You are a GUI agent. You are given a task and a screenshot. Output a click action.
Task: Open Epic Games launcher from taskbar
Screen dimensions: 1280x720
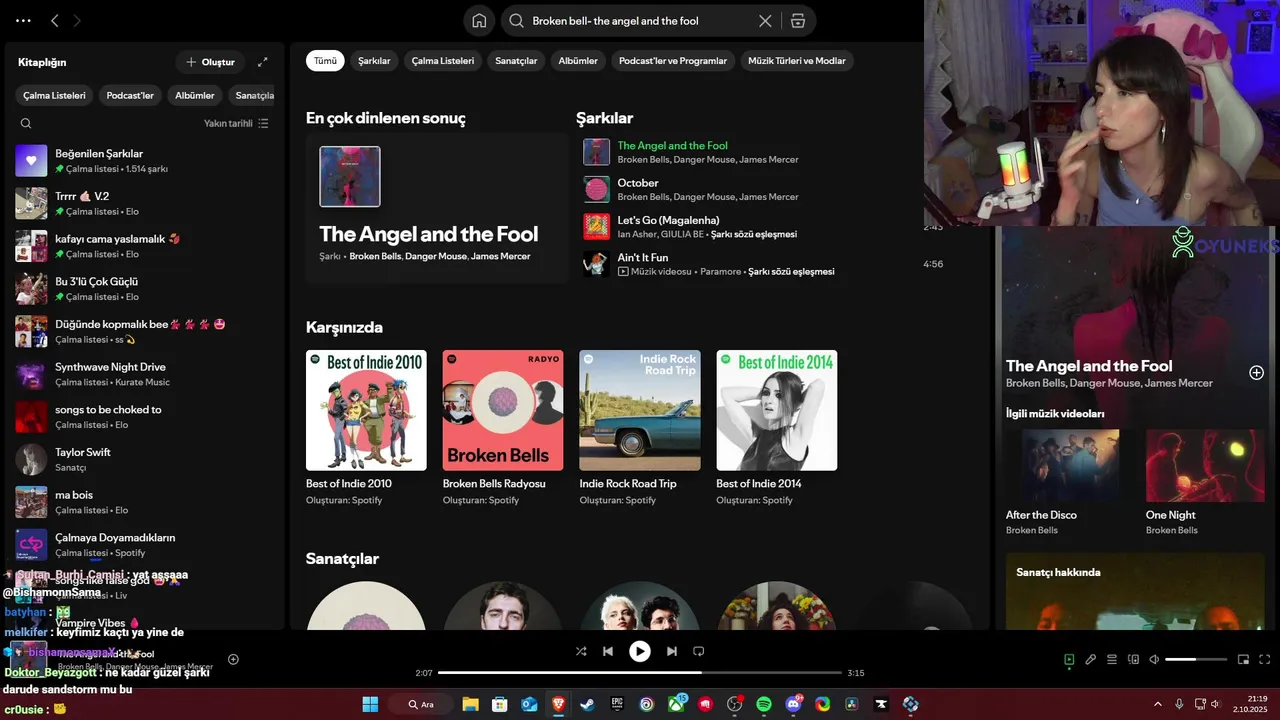[x=617, y=704]
